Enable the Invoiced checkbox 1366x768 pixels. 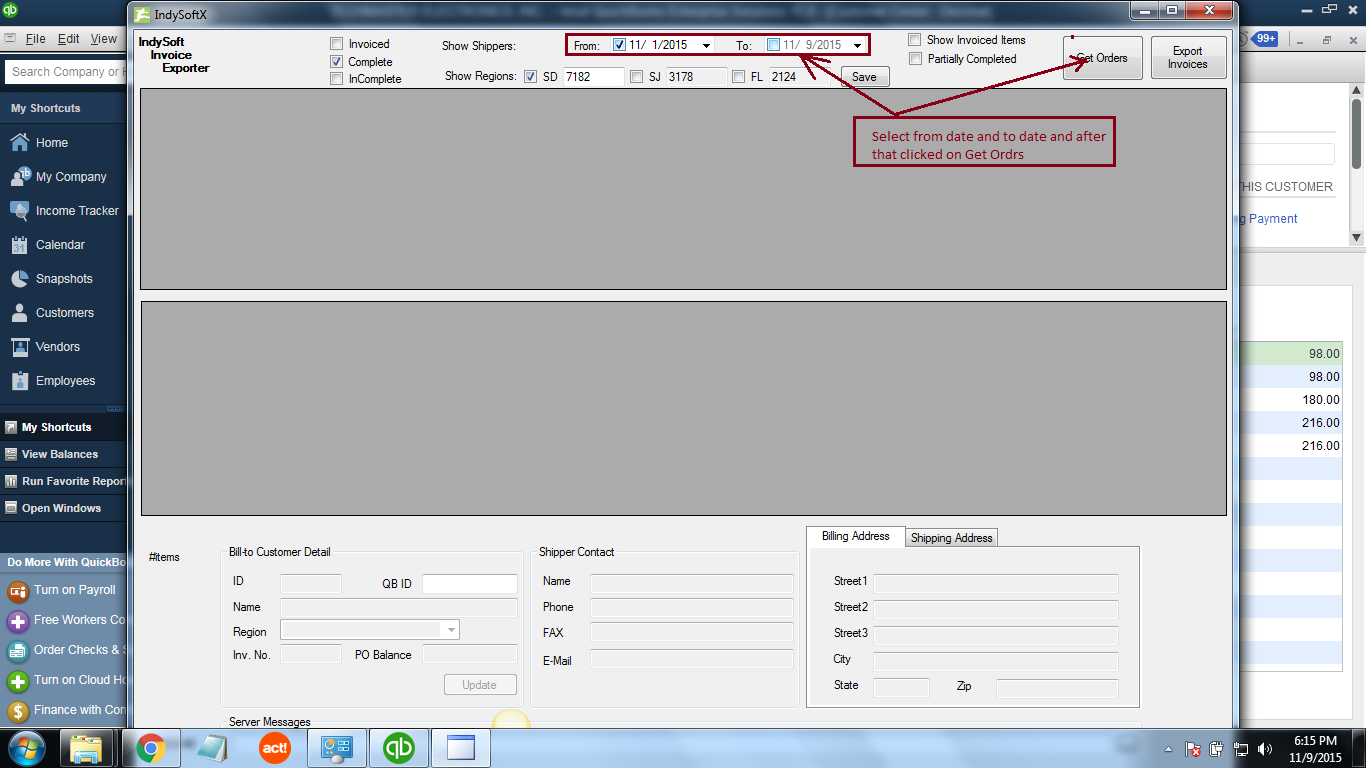point(337,44)
